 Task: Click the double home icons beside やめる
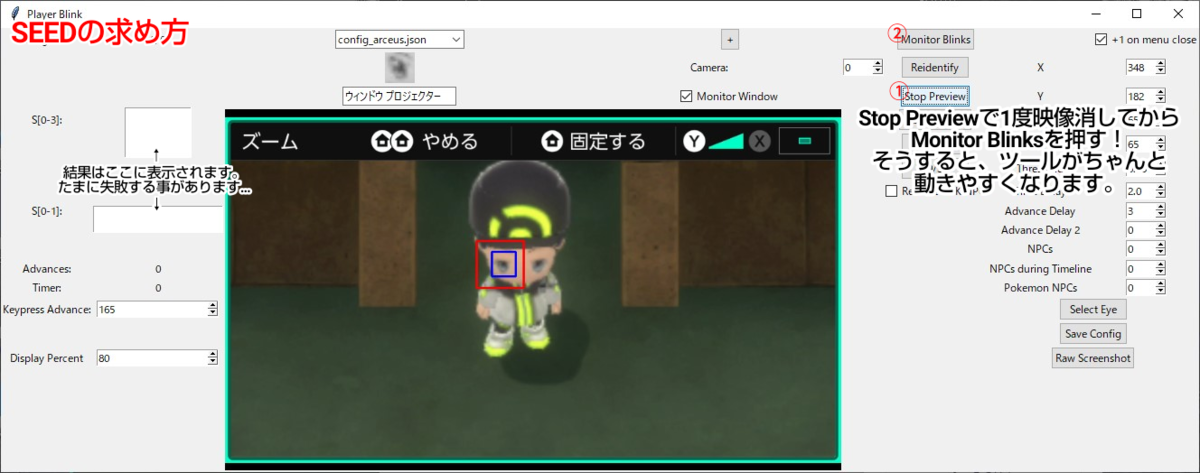[391, 141]
